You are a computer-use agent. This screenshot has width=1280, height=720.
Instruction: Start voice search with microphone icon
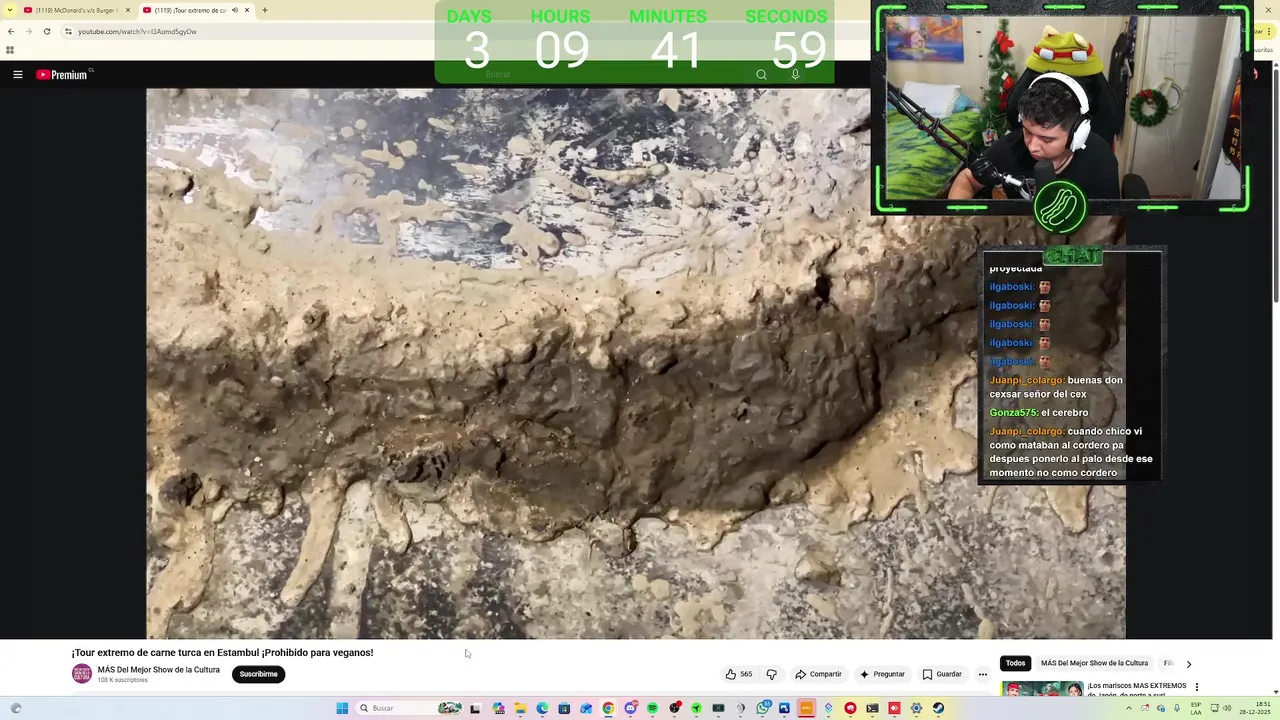pos(795,74)
